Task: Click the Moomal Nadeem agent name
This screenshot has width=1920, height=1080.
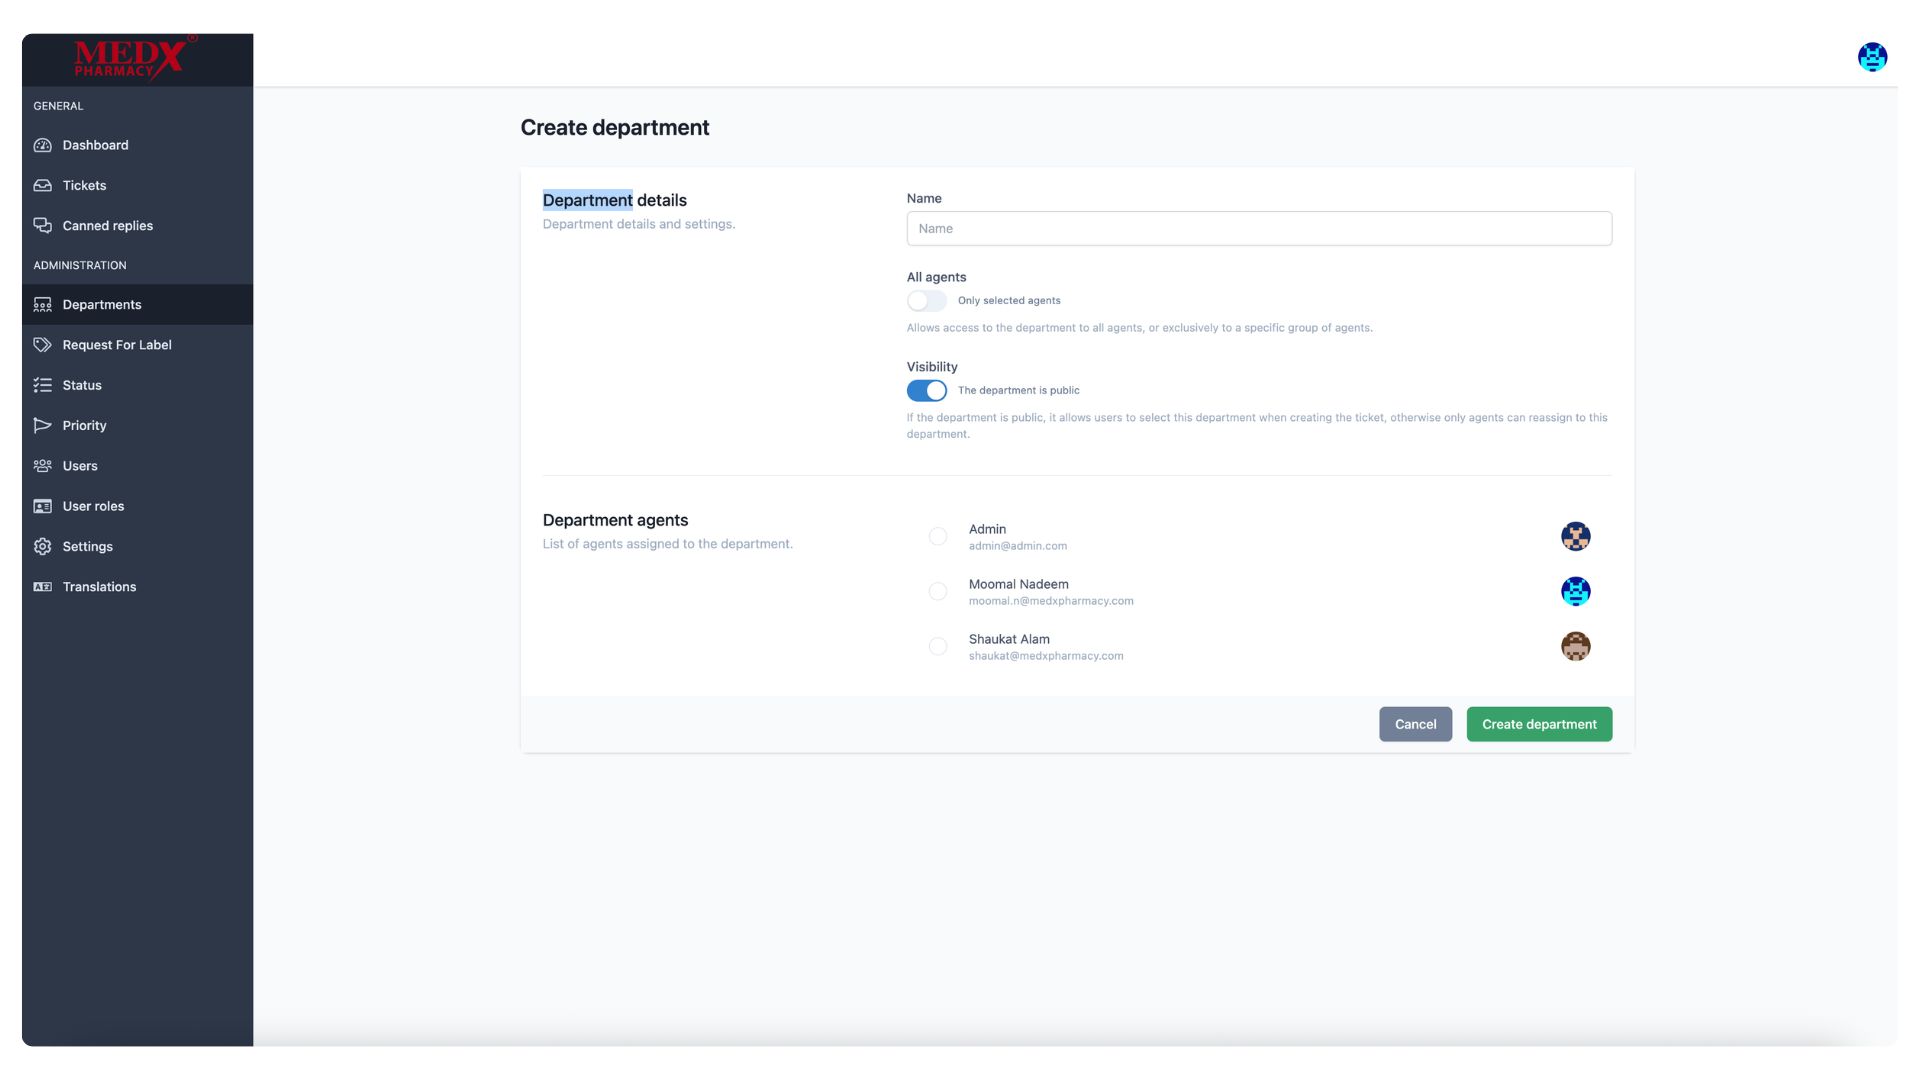Action: click(1018, 584)
